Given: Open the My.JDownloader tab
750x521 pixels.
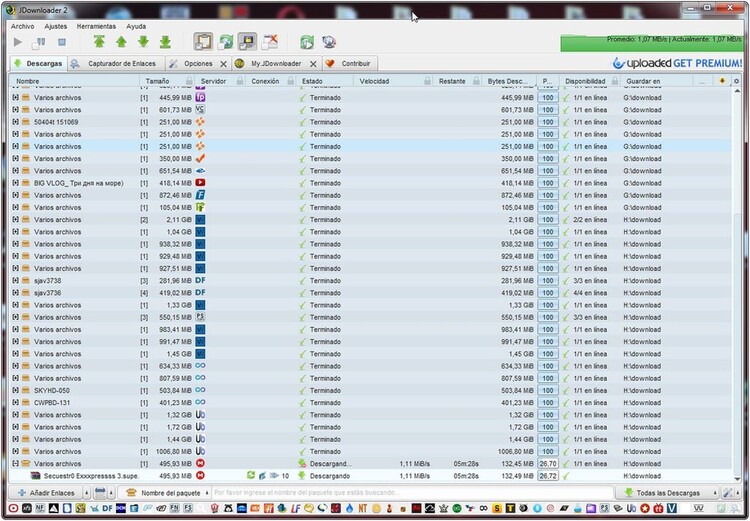Looking at the screenshot, I should [275, 63].
